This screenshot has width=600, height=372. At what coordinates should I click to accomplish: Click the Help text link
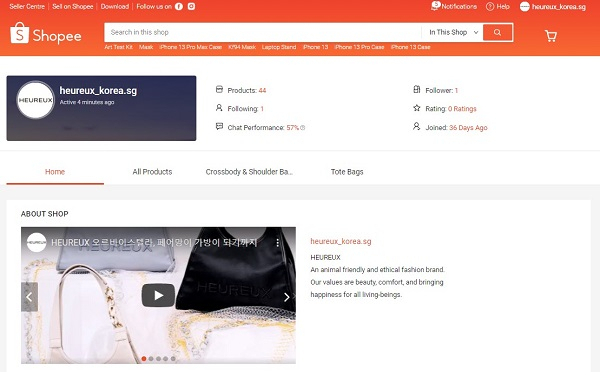pos(503,7)
